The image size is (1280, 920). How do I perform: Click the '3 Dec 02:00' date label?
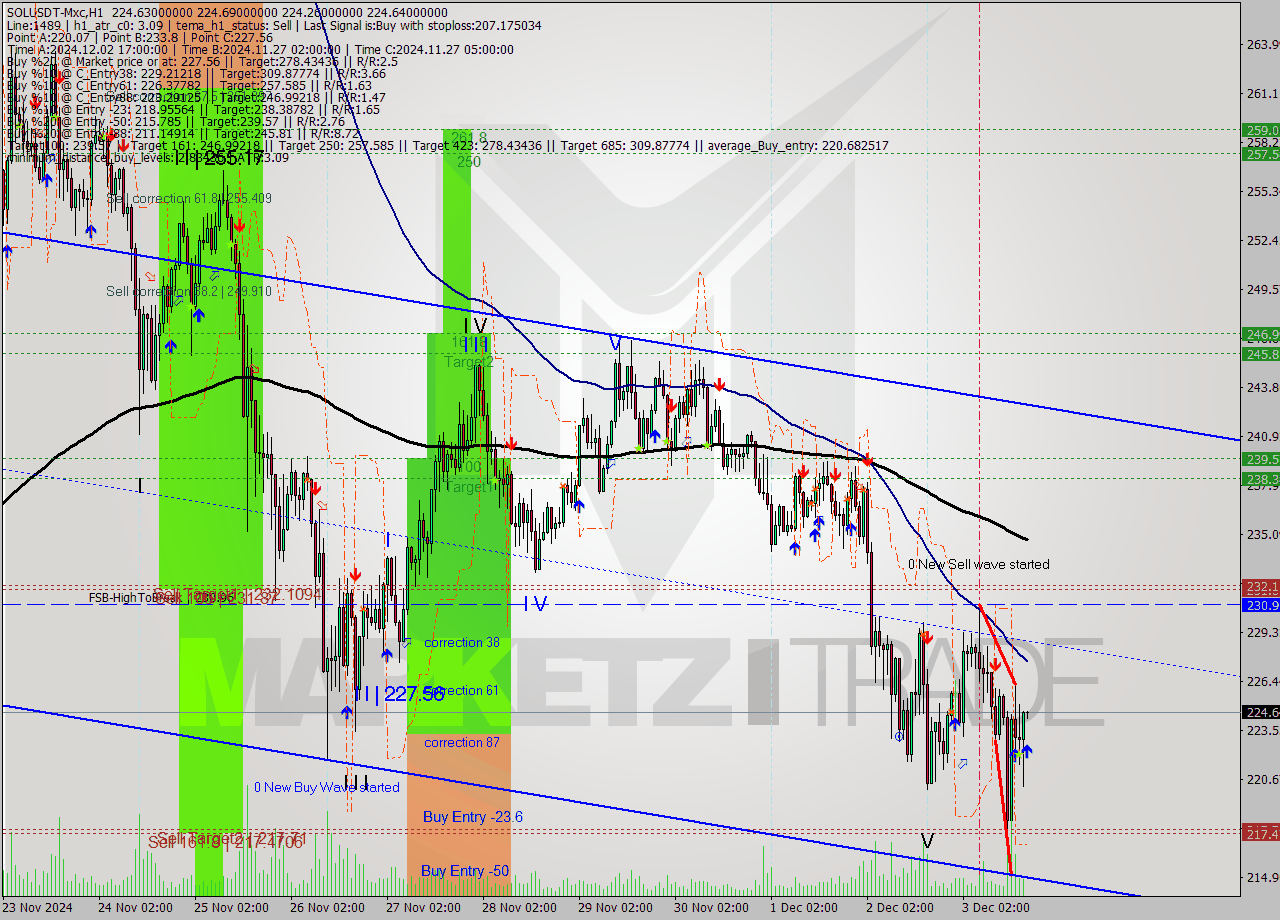[996, 908]
